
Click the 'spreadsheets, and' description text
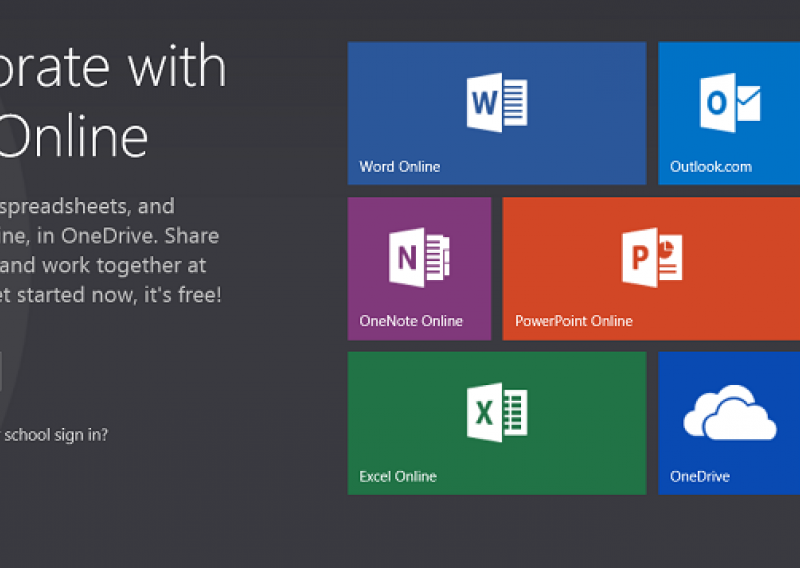click(87, 207)
